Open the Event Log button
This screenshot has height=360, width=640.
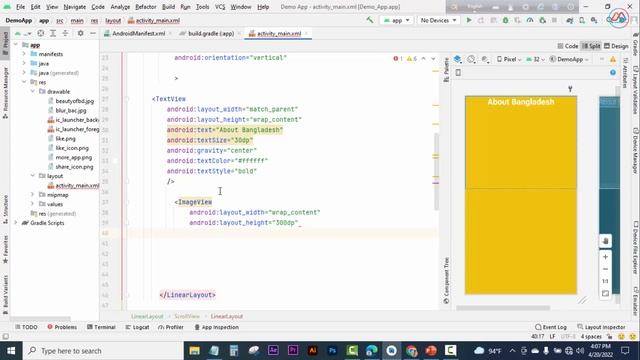tap(551, 327)
